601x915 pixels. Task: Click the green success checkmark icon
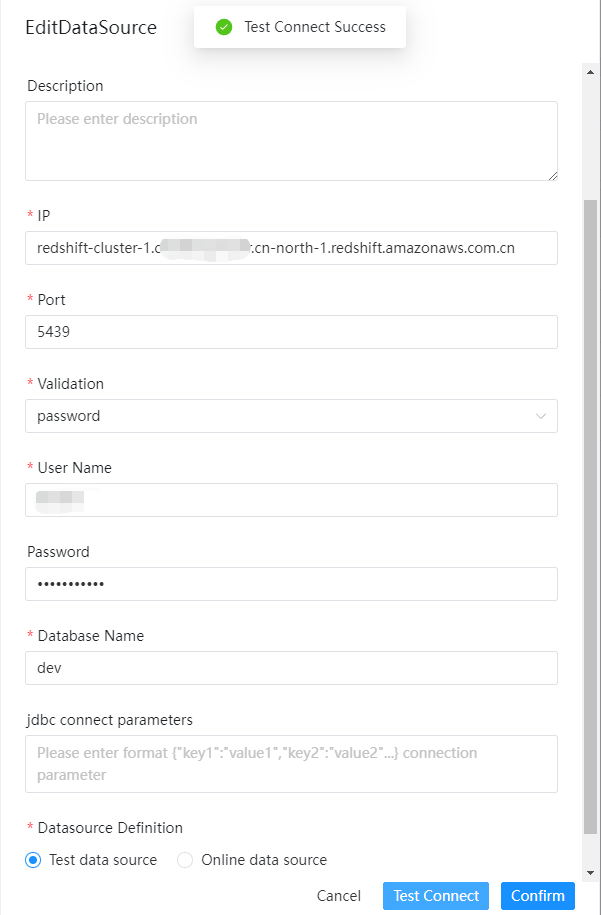224,27
